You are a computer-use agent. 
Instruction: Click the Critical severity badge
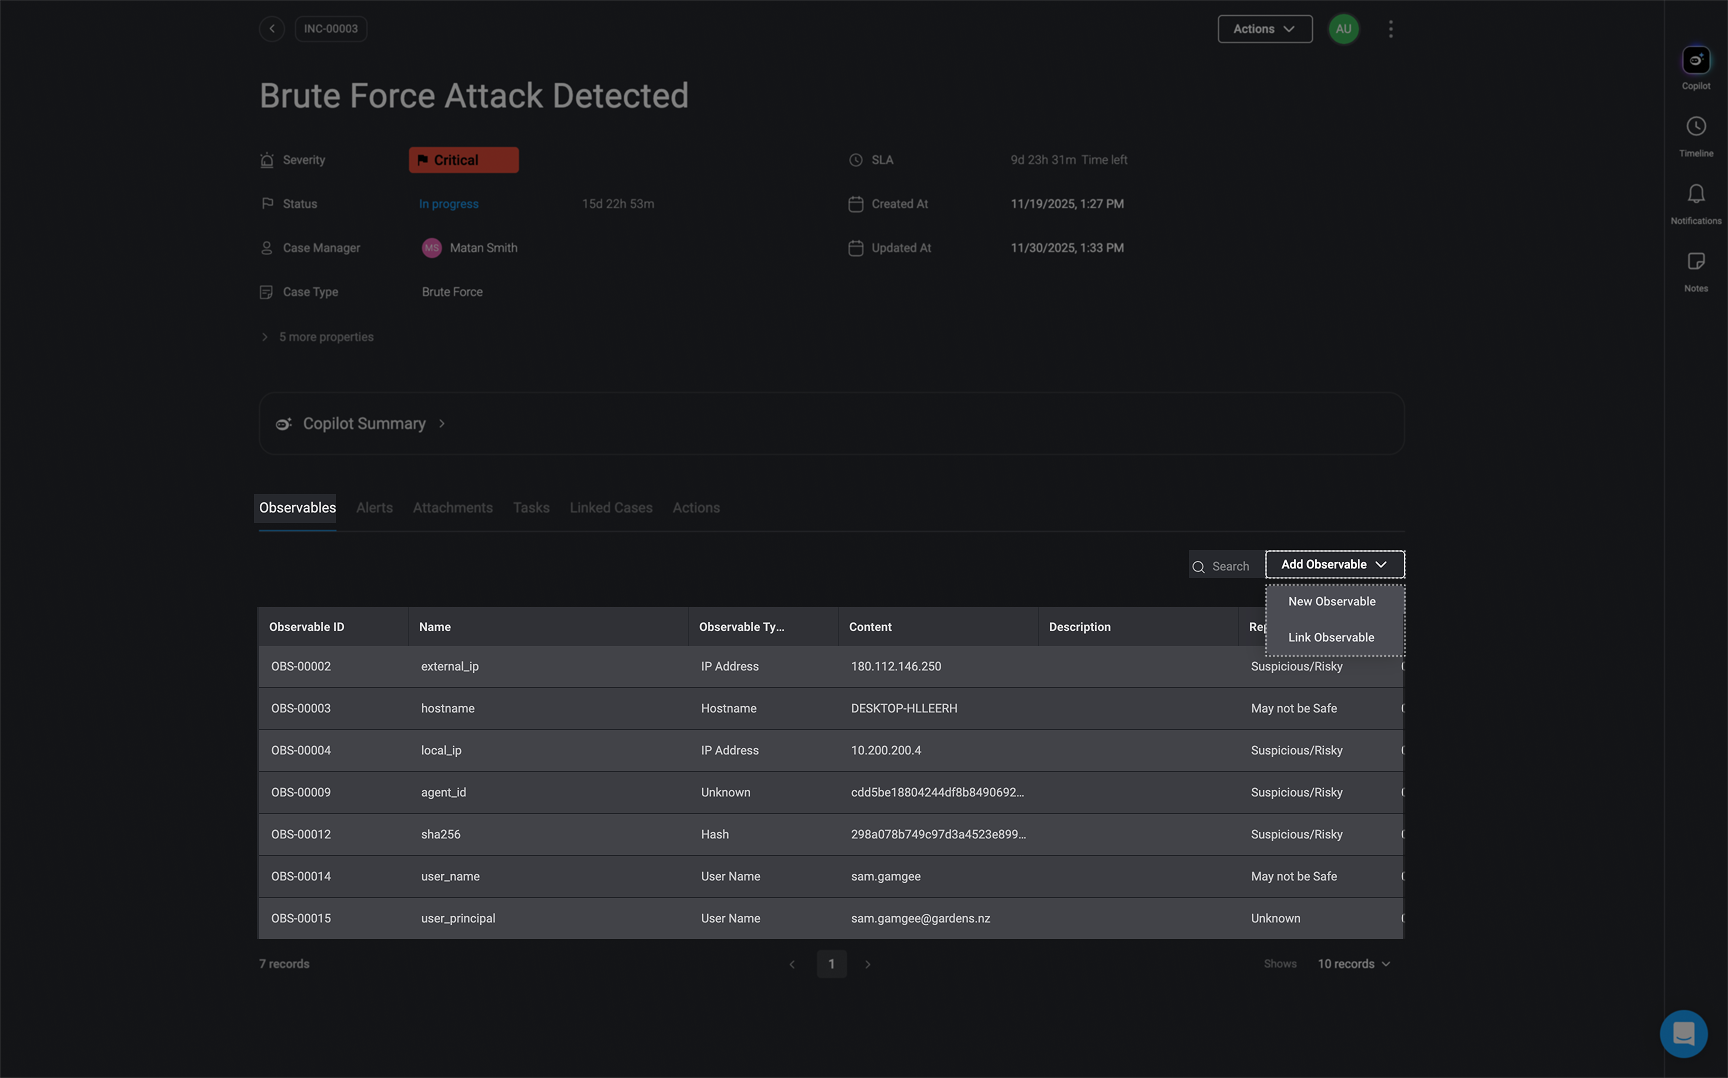click(x=463, y=160)
